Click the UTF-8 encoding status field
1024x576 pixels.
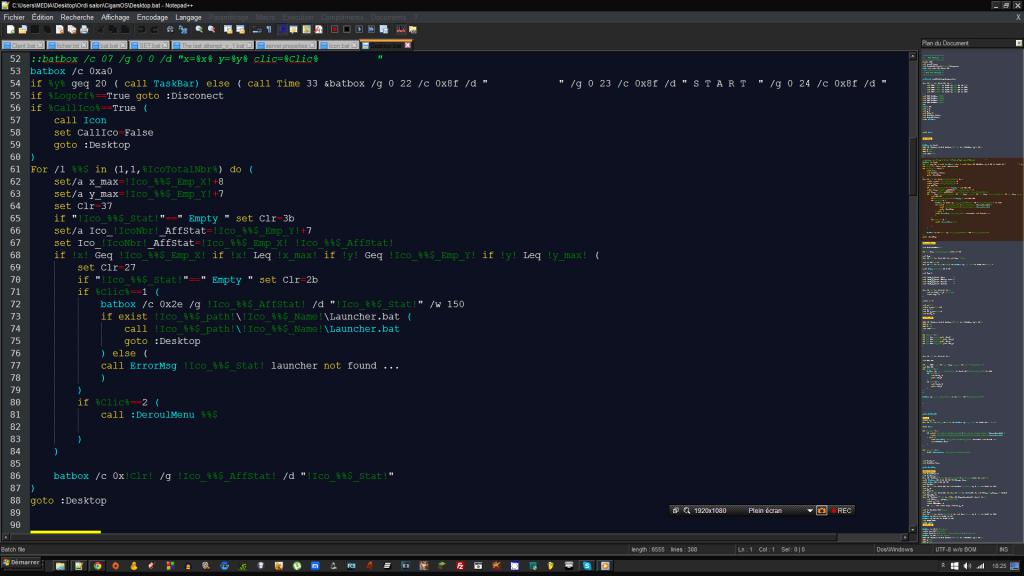point(955,550)
